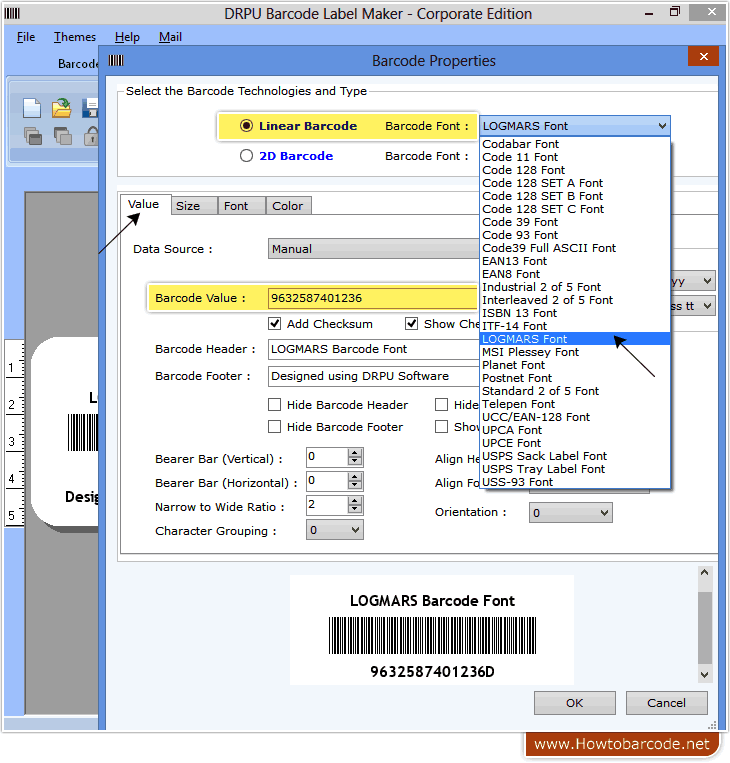Click the barcode icon in the Barcode Properties title bar

(x=116, y=60)
